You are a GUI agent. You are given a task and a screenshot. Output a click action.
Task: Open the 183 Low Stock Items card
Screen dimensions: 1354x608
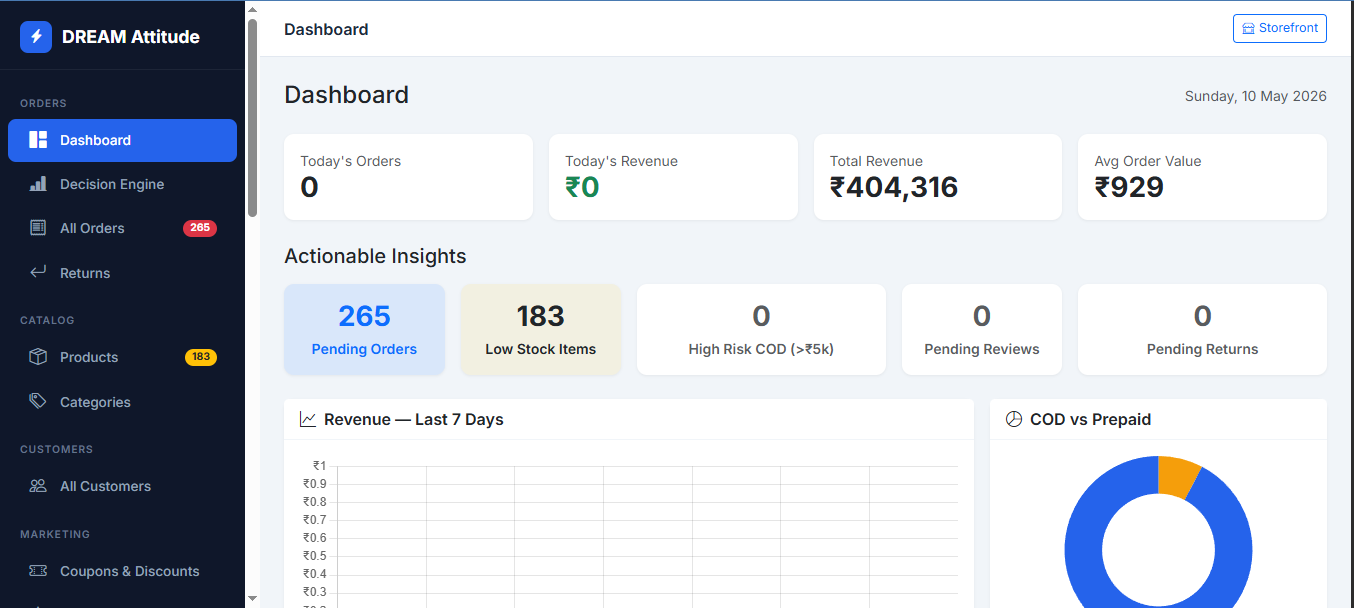pyautogui.click(x=541, y=330)
